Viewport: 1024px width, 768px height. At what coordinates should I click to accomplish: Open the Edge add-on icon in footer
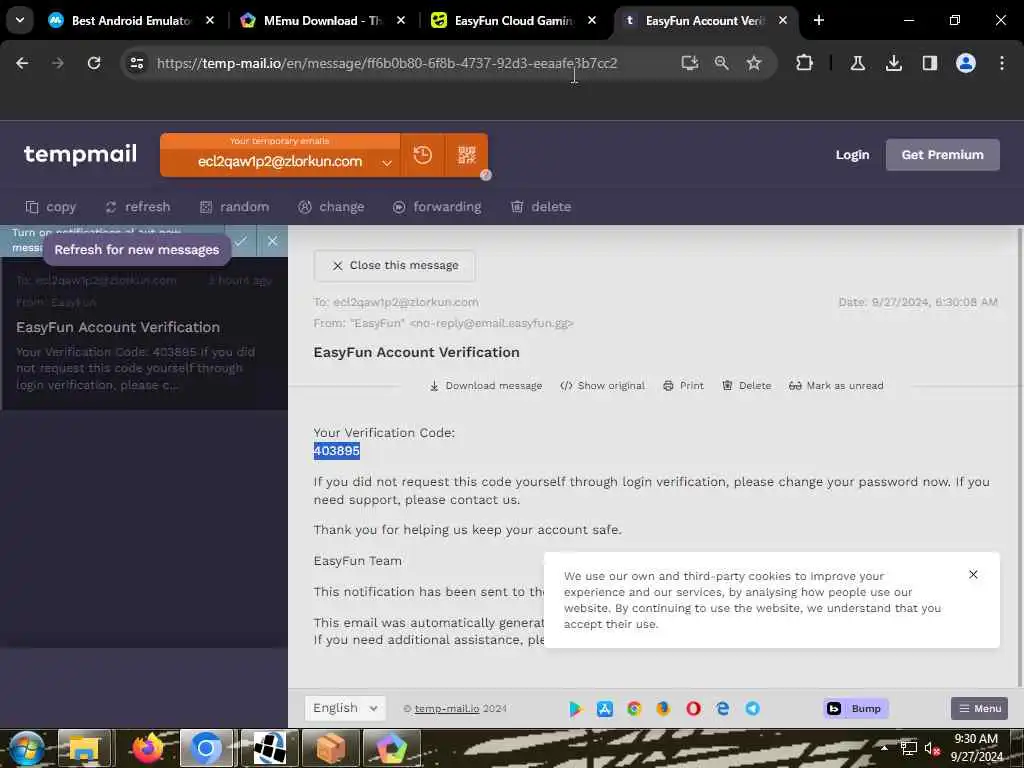pyautogui.click(x=723, y=709)
